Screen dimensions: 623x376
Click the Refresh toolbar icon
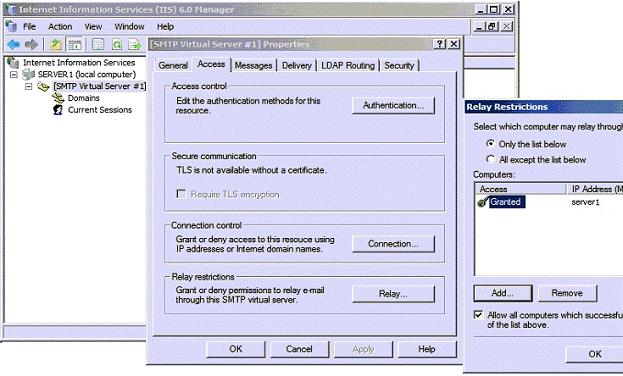(116, 45)
